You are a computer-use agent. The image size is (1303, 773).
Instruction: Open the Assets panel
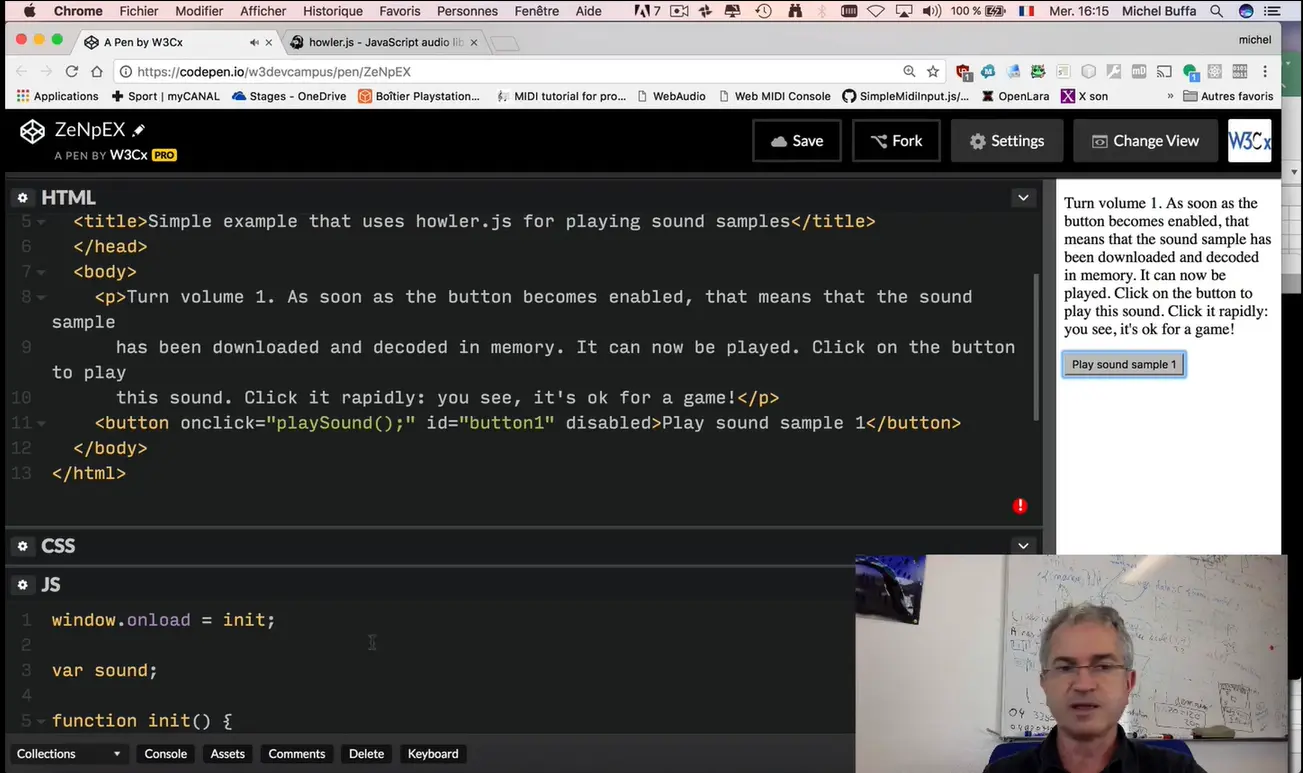pyautogui.click(x=228, y=754)
